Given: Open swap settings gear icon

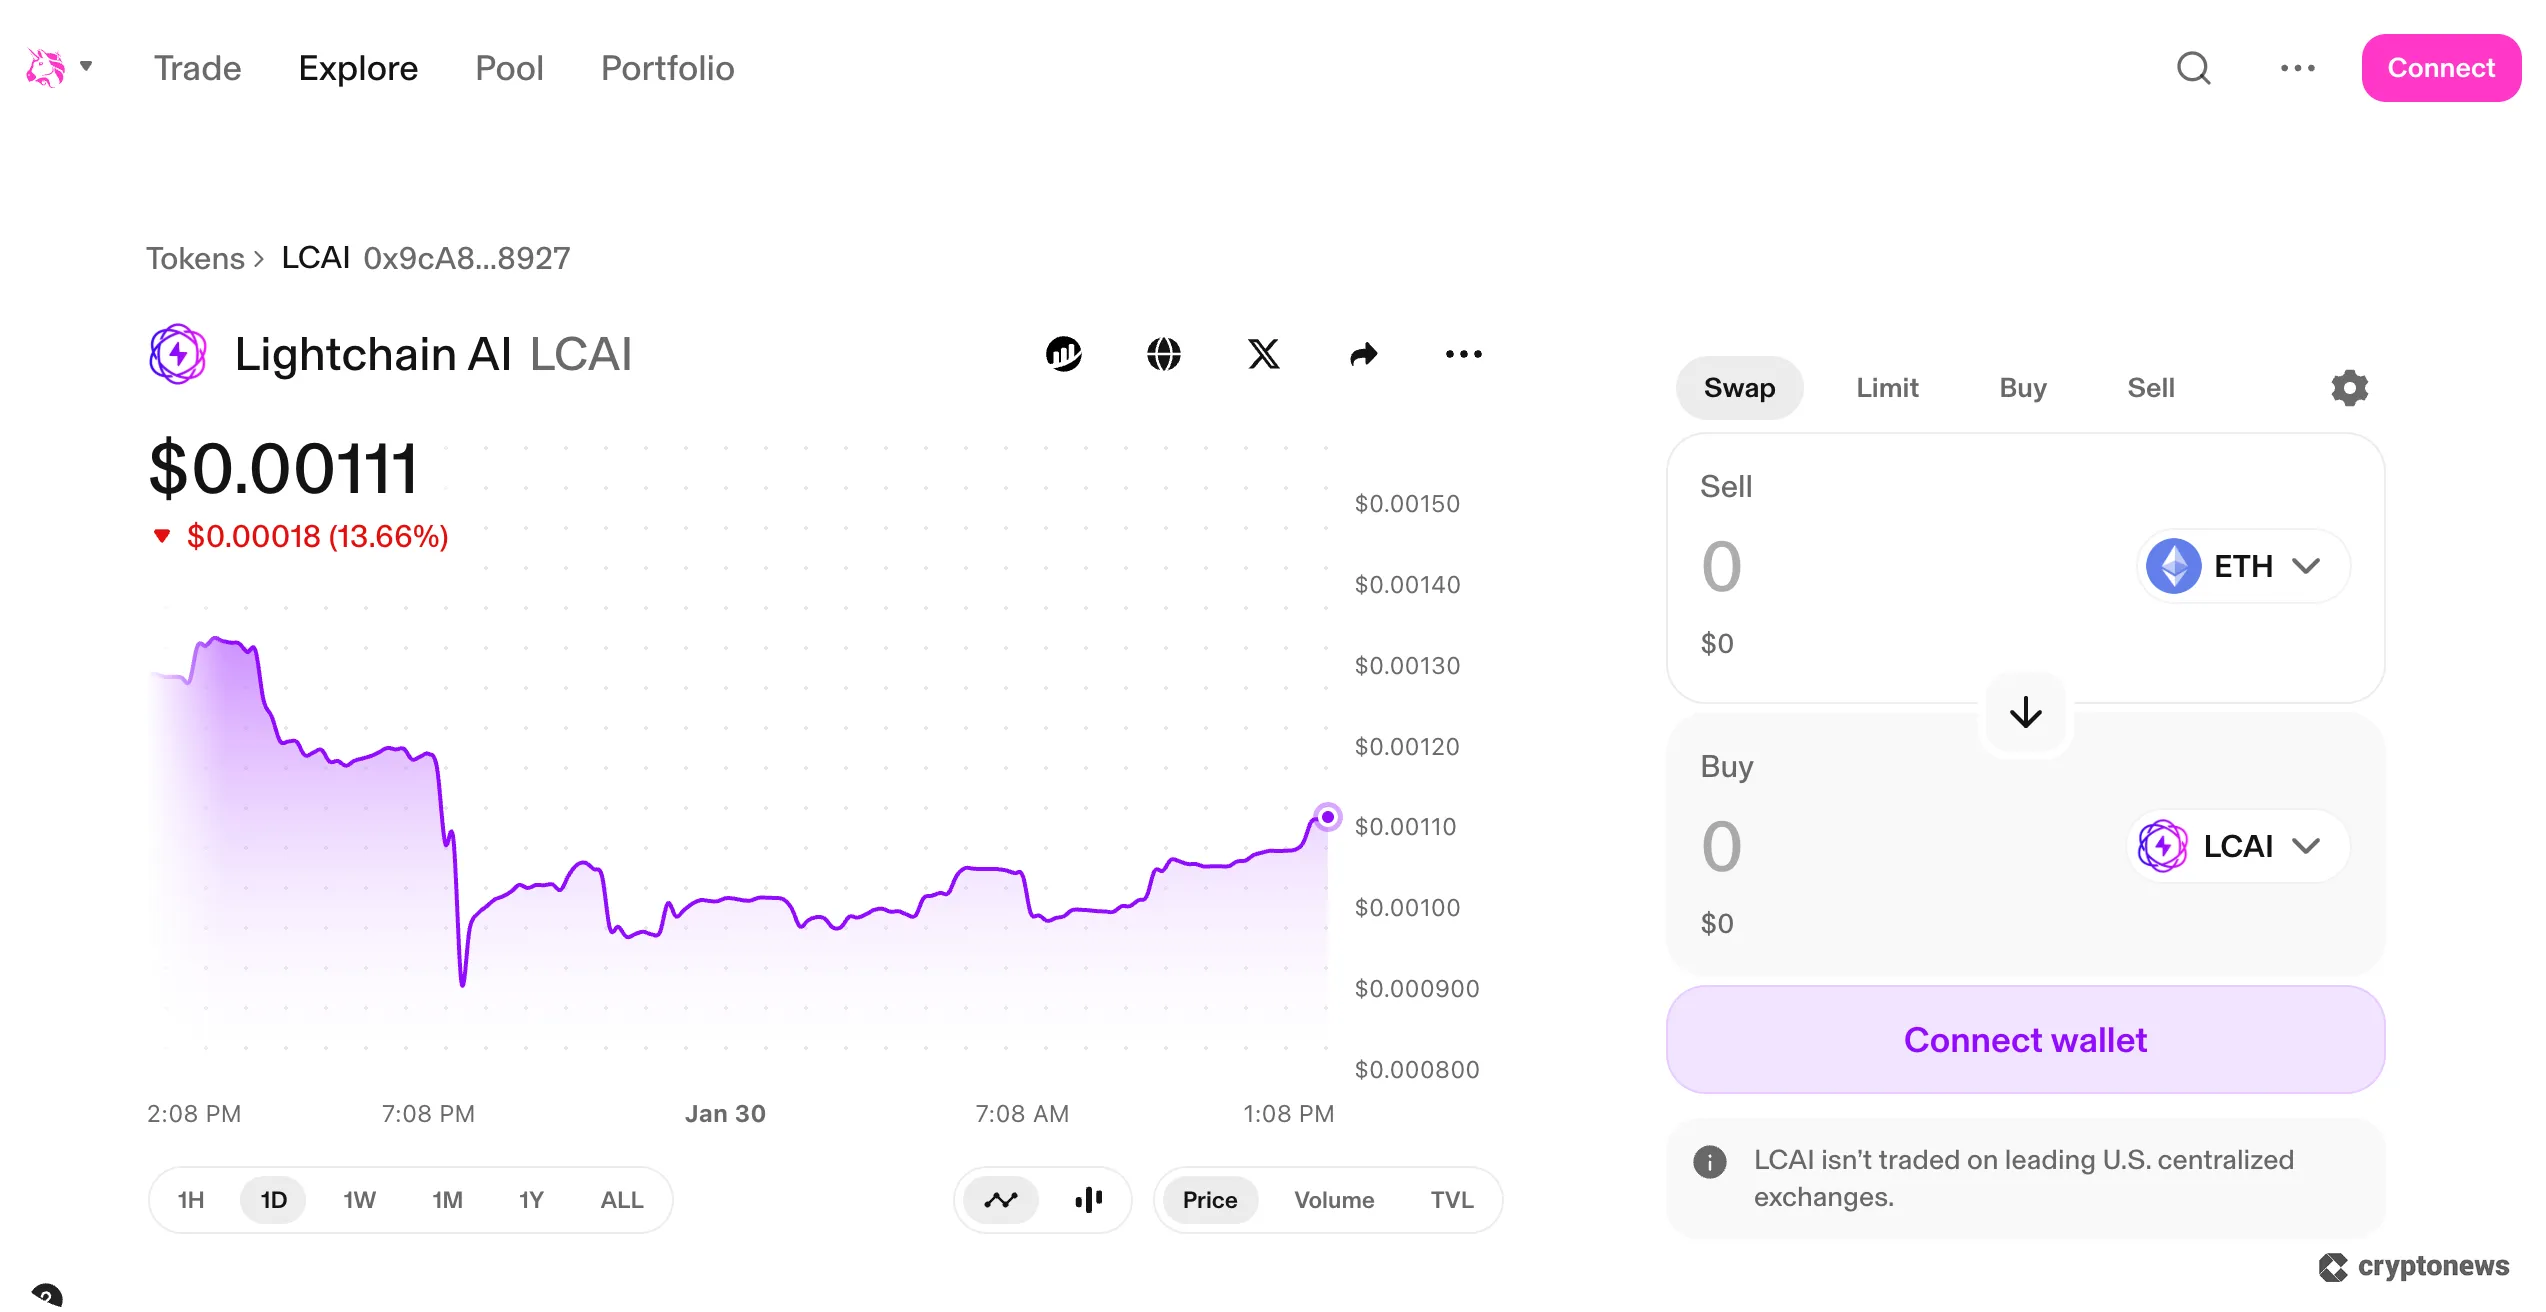Looking at the screenshot, I should tap(2349, 388).
